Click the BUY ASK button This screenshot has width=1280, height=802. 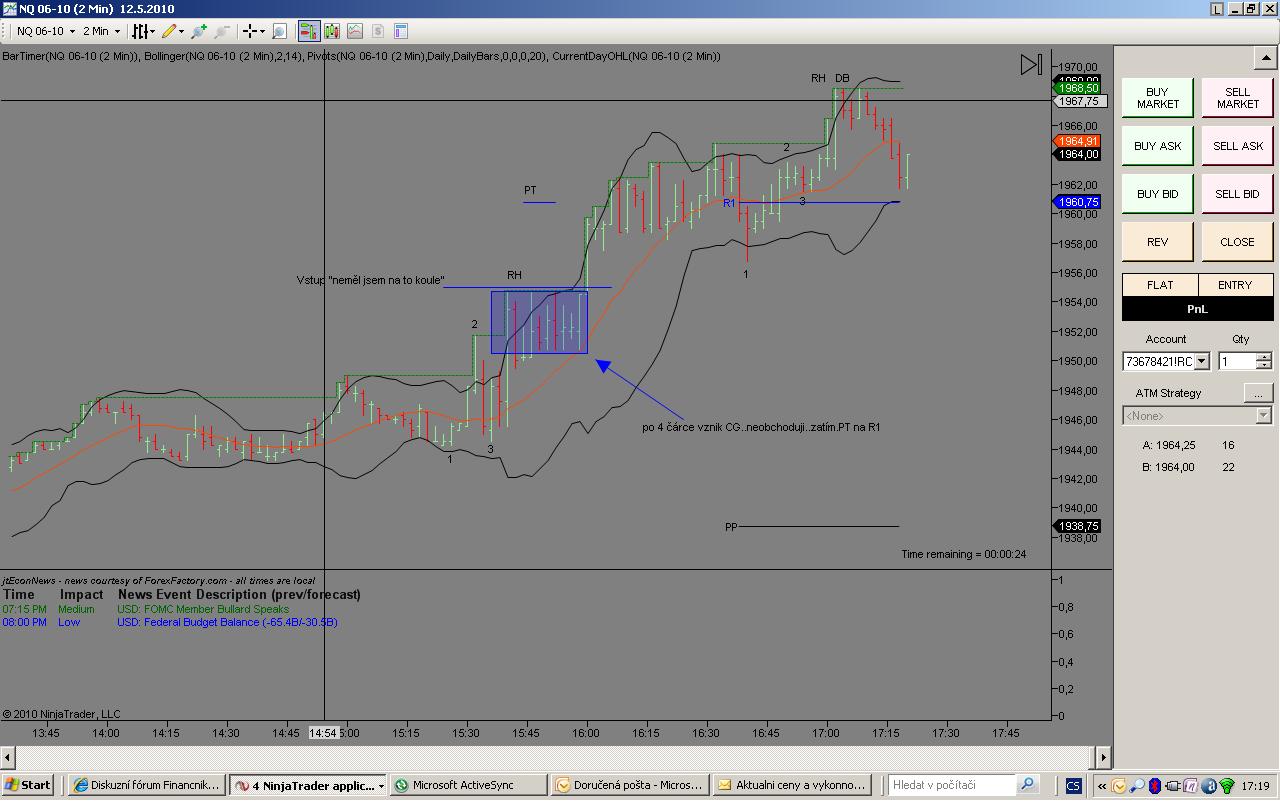(x=1157, y=146)
